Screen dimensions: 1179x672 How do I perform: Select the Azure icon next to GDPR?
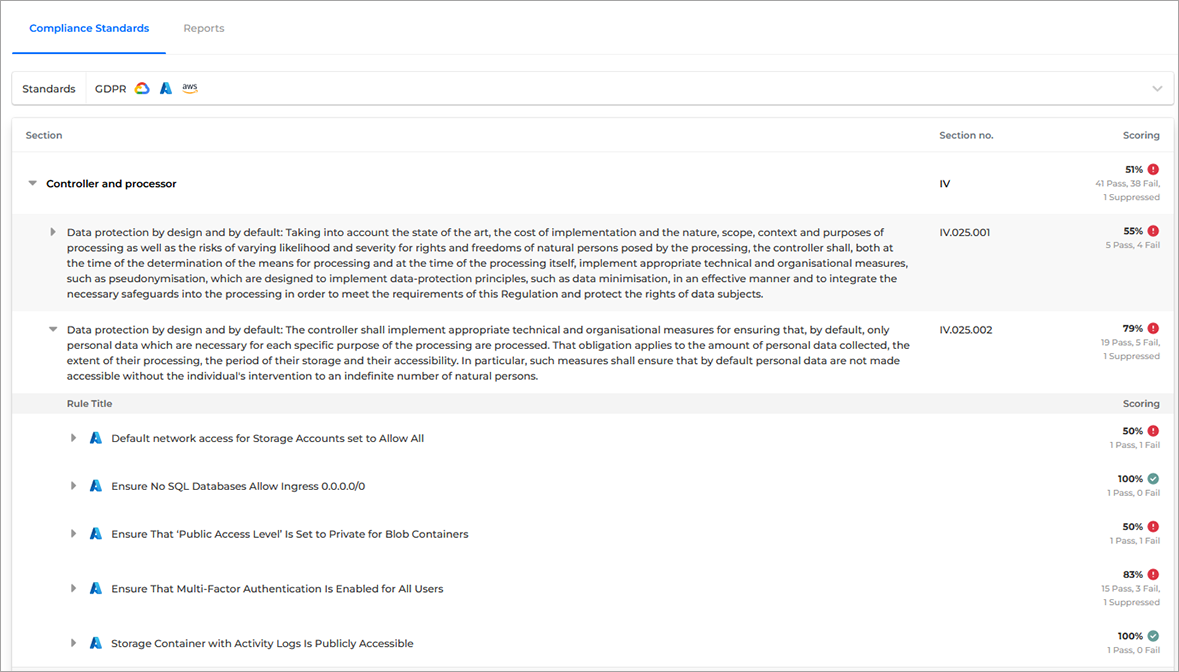[166, 88]
